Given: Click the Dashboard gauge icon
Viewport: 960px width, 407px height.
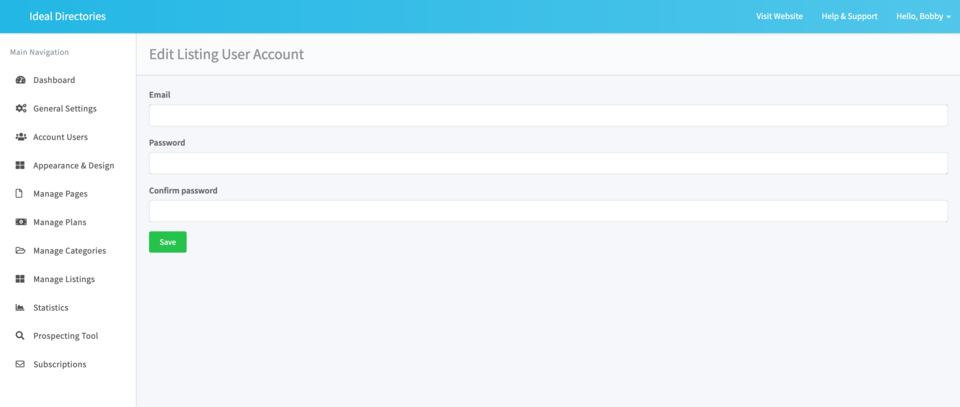Looking at the screenshot, I should click(20, 80).
